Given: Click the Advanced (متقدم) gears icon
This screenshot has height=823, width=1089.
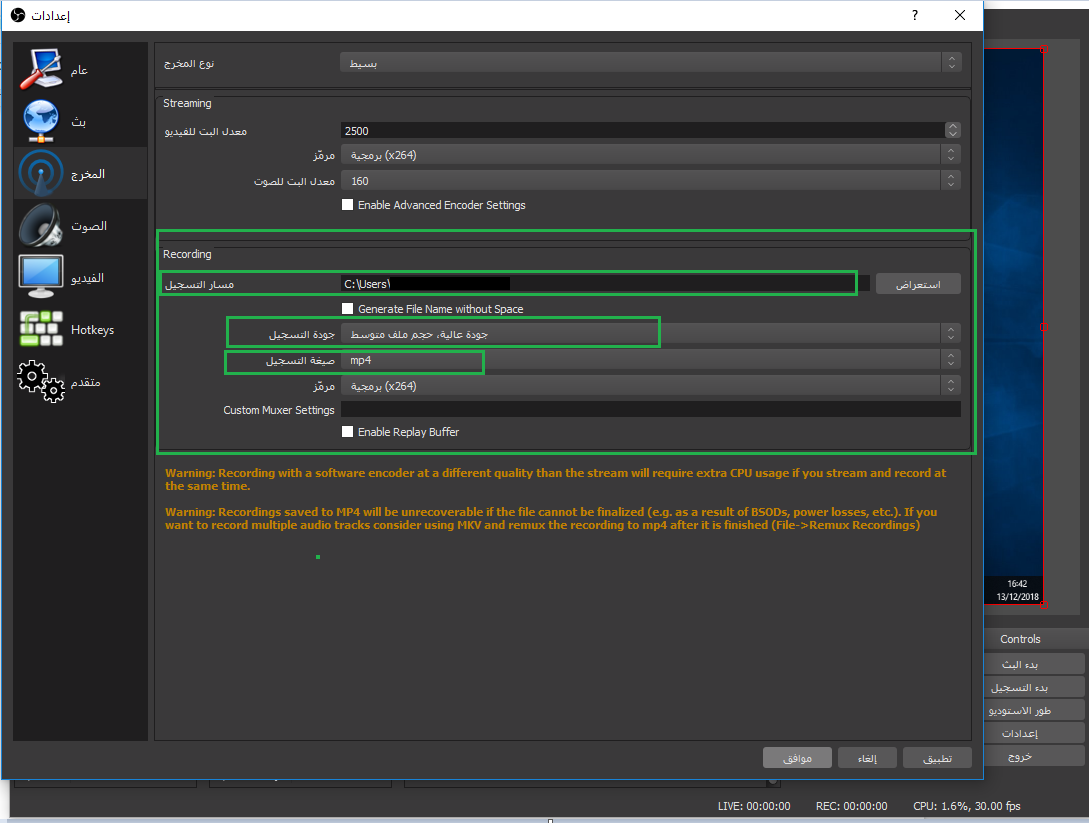Looking at the screenshot, I should point(42,382).
